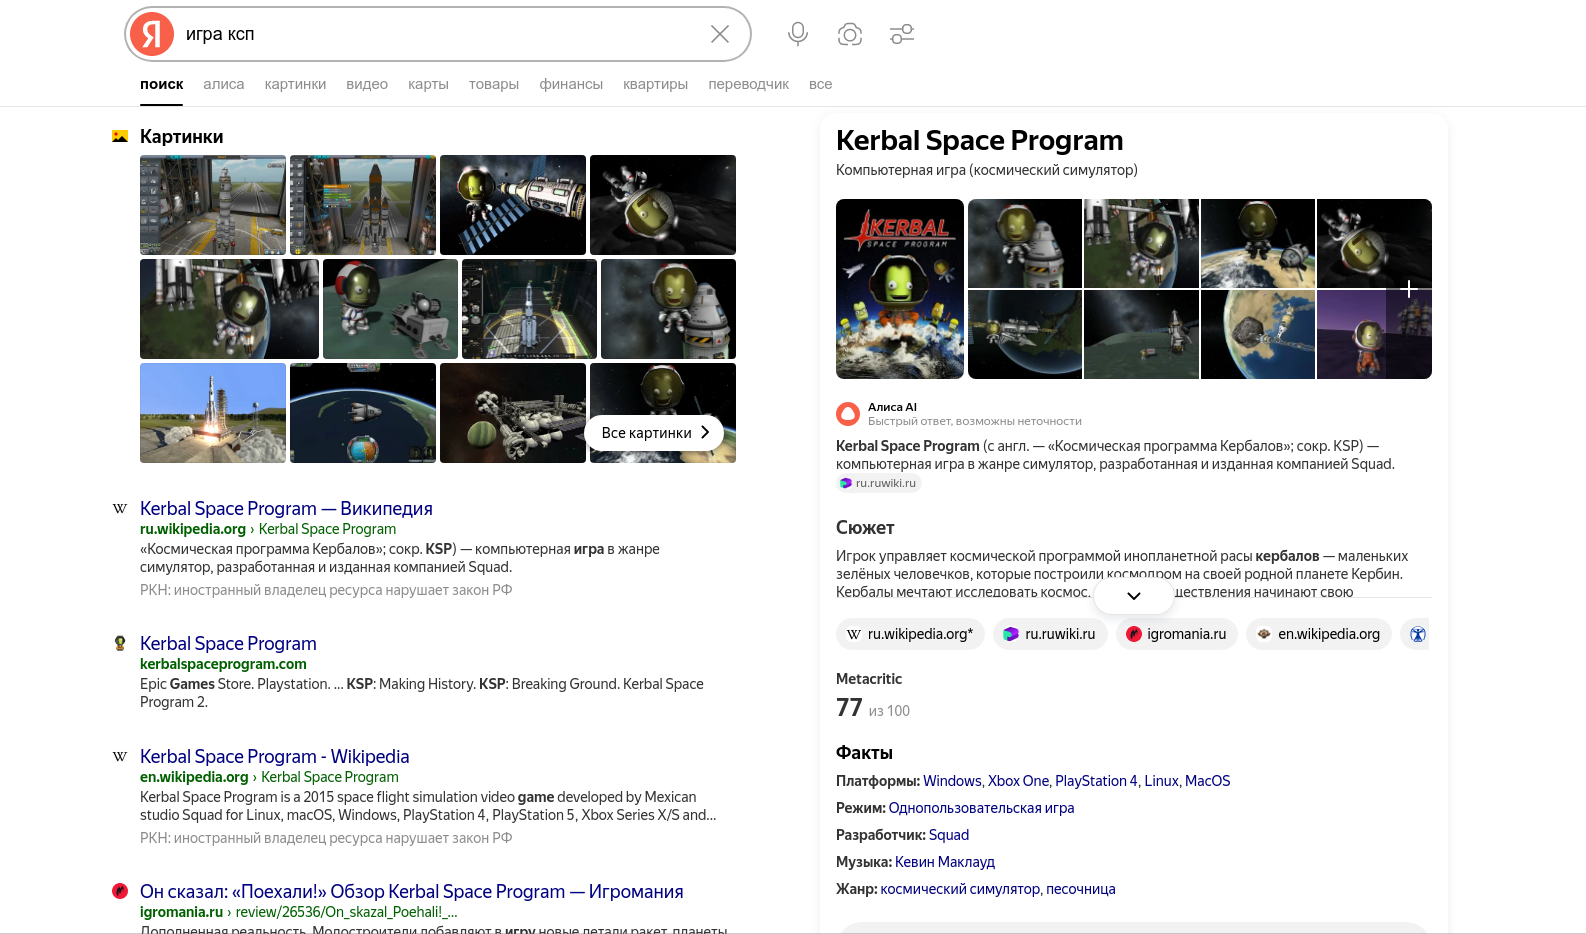Open Kerbal Space Program - Wikipedia result
1586x934 pixels.
(x=275, y=757)
